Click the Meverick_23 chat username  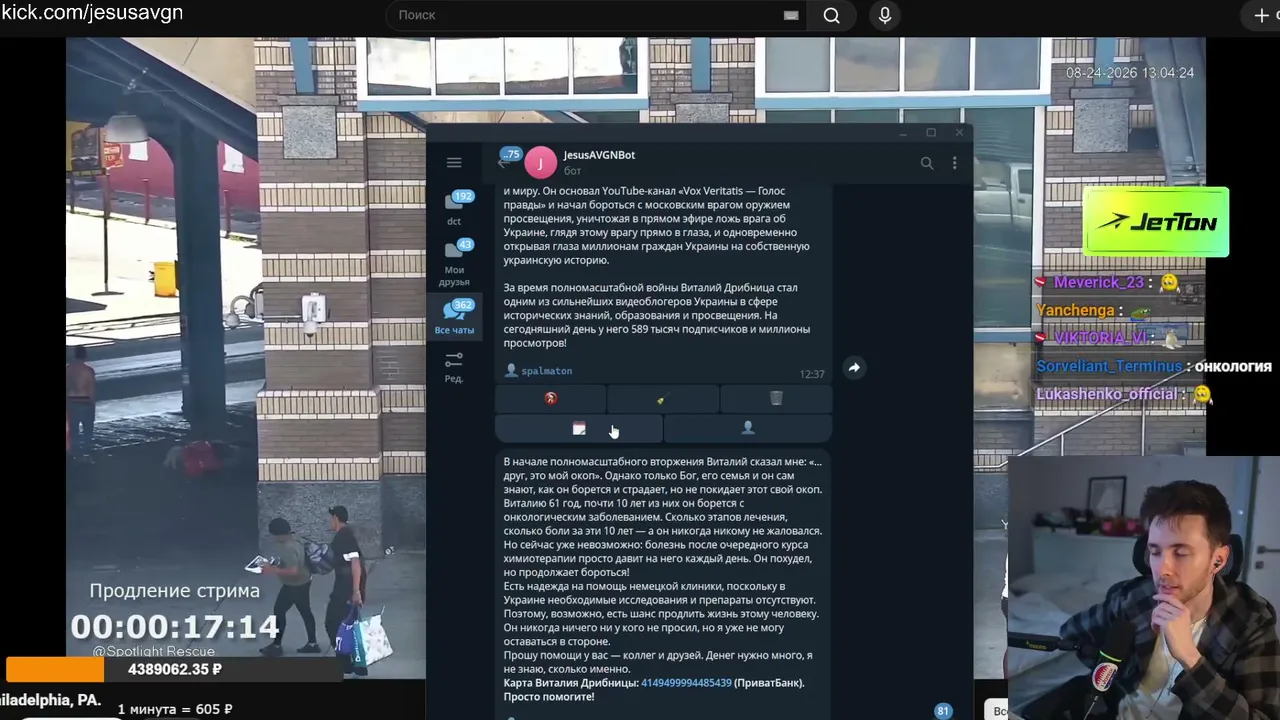pos(1098,283)
